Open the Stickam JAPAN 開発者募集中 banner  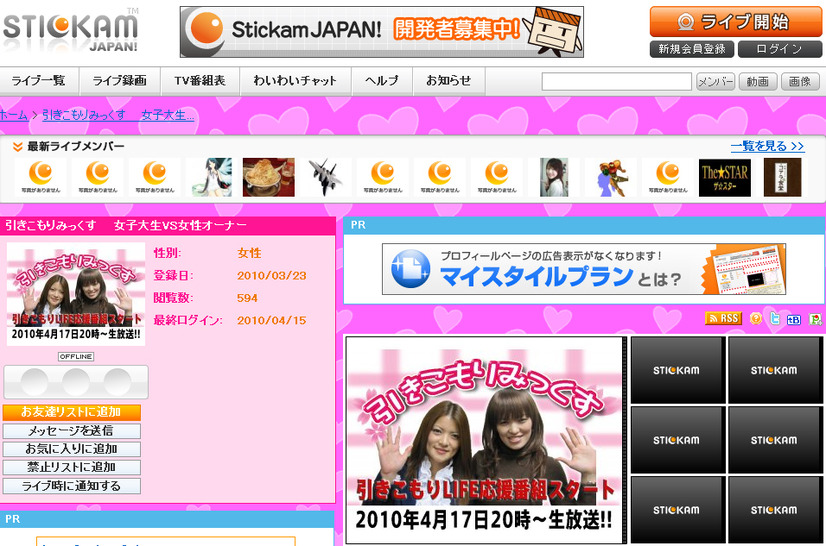pyautogui.click(x=382, y=32)
